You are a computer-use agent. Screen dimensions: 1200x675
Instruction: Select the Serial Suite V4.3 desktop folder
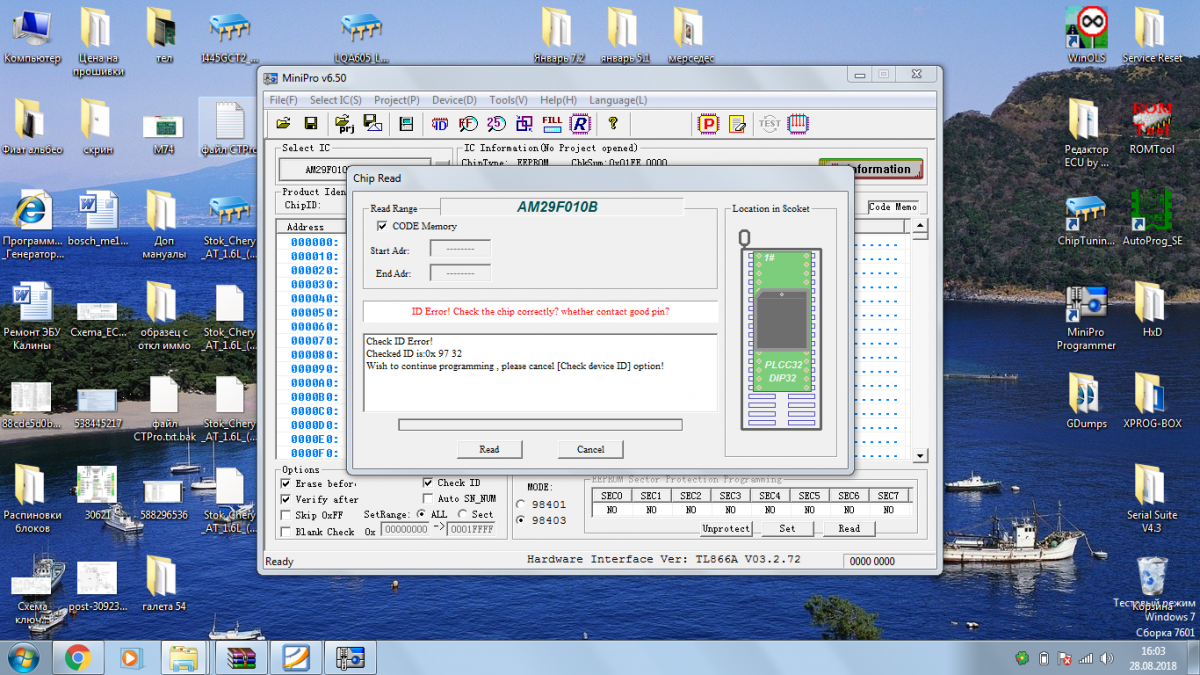click(x=1152, y=499)
